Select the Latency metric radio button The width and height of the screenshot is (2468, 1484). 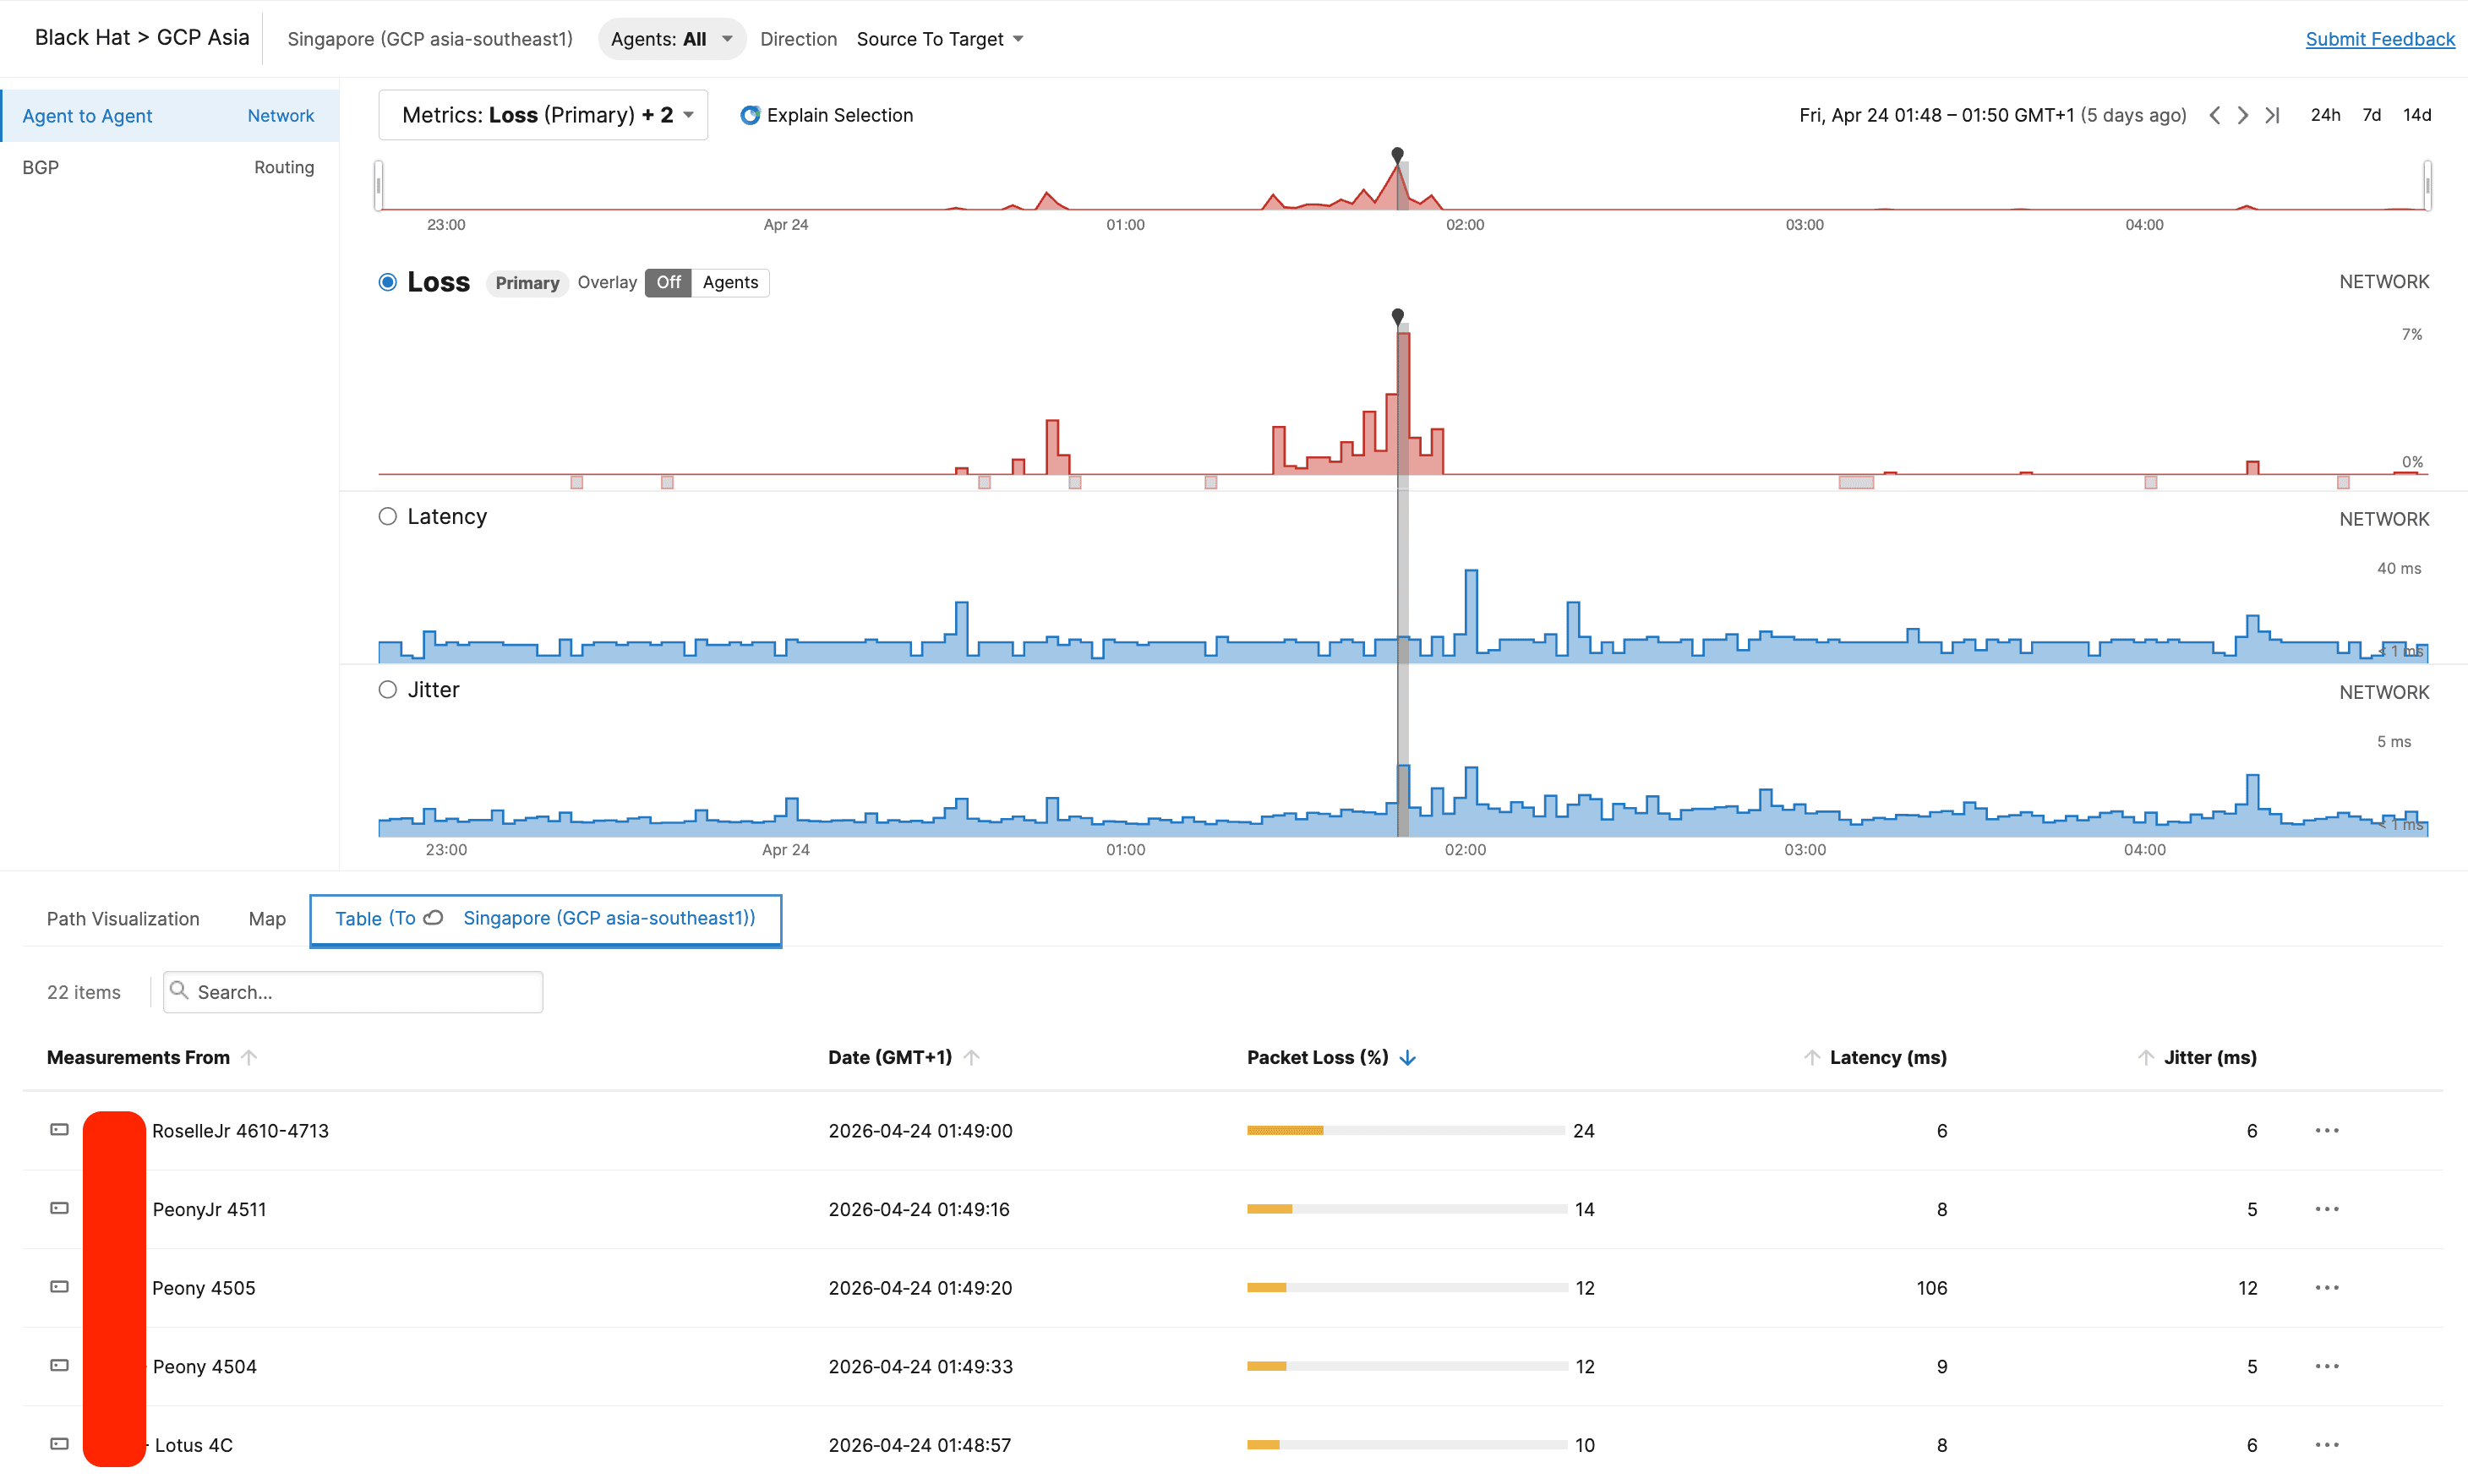[x=388, y=516]
